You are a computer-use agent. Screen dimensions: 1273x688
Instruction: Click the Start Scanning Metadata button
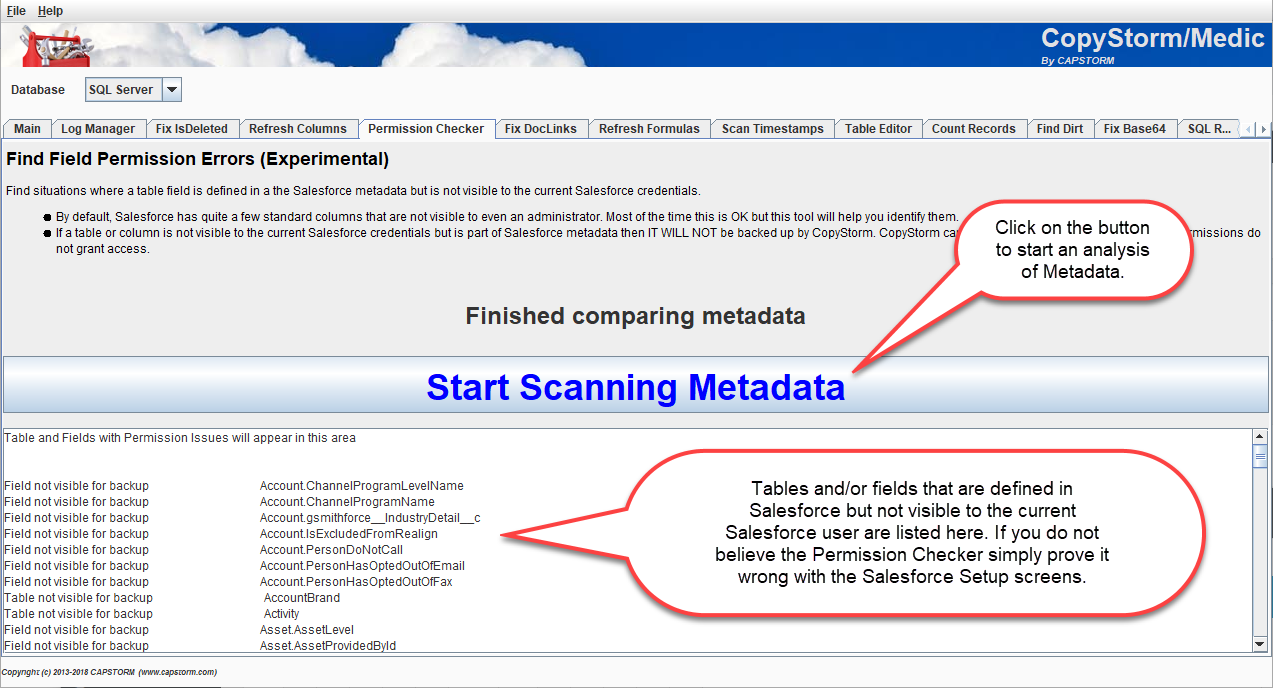(x=636, y=385)
